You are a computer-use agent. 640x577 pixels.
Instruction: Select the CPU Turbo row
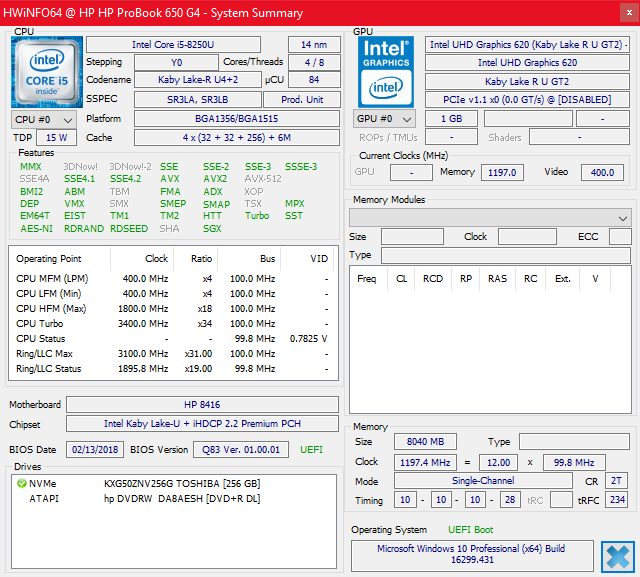click(x=173, y=324)
